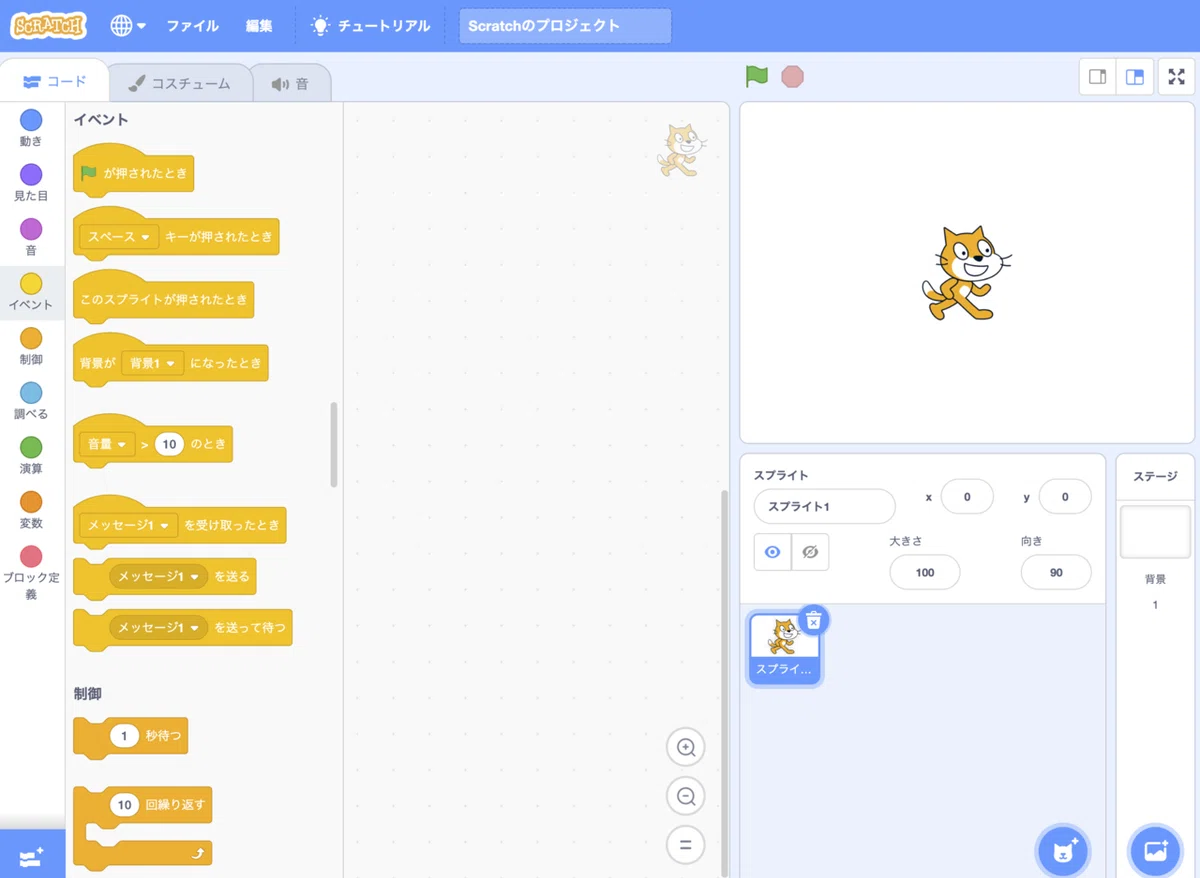The width and height of the screenshot is (1200, 878).
Task: Open チュートリアル tutorials
Action: coord(371,26)
